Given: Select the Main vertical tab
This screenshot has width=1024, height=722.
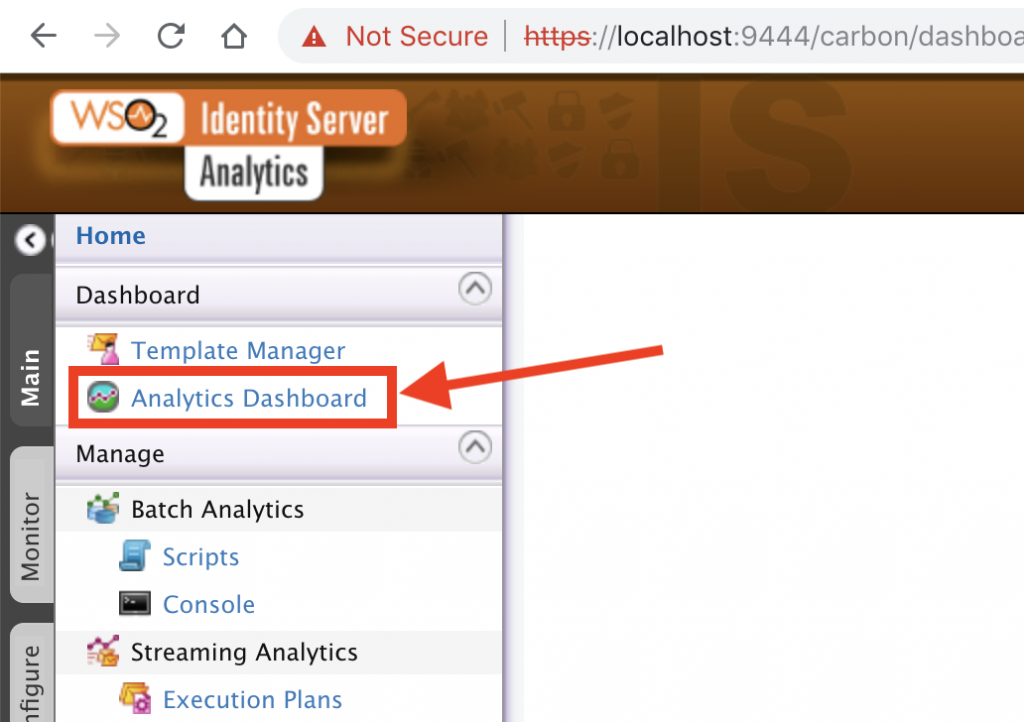Looking at the screenshot, I should click(31, 376).
